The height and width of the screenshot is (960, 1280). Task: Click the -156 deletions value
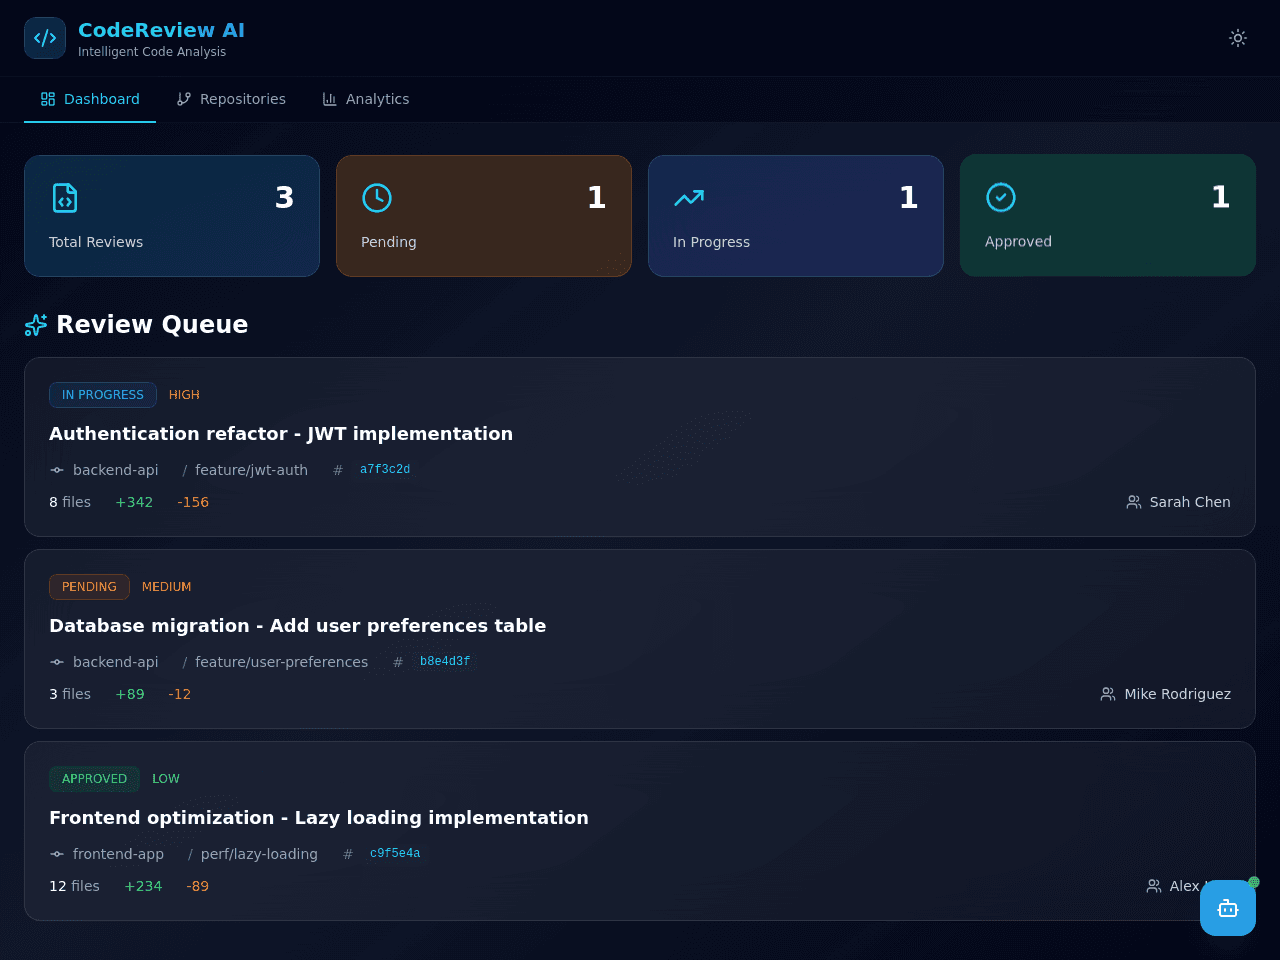[x=193, y=502]
